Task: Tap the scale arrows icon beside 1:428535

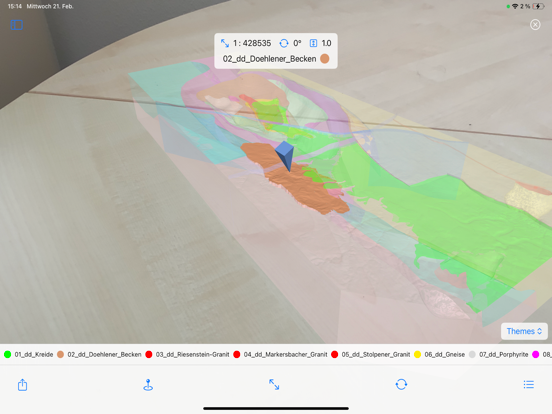Action: click(225, 43)
